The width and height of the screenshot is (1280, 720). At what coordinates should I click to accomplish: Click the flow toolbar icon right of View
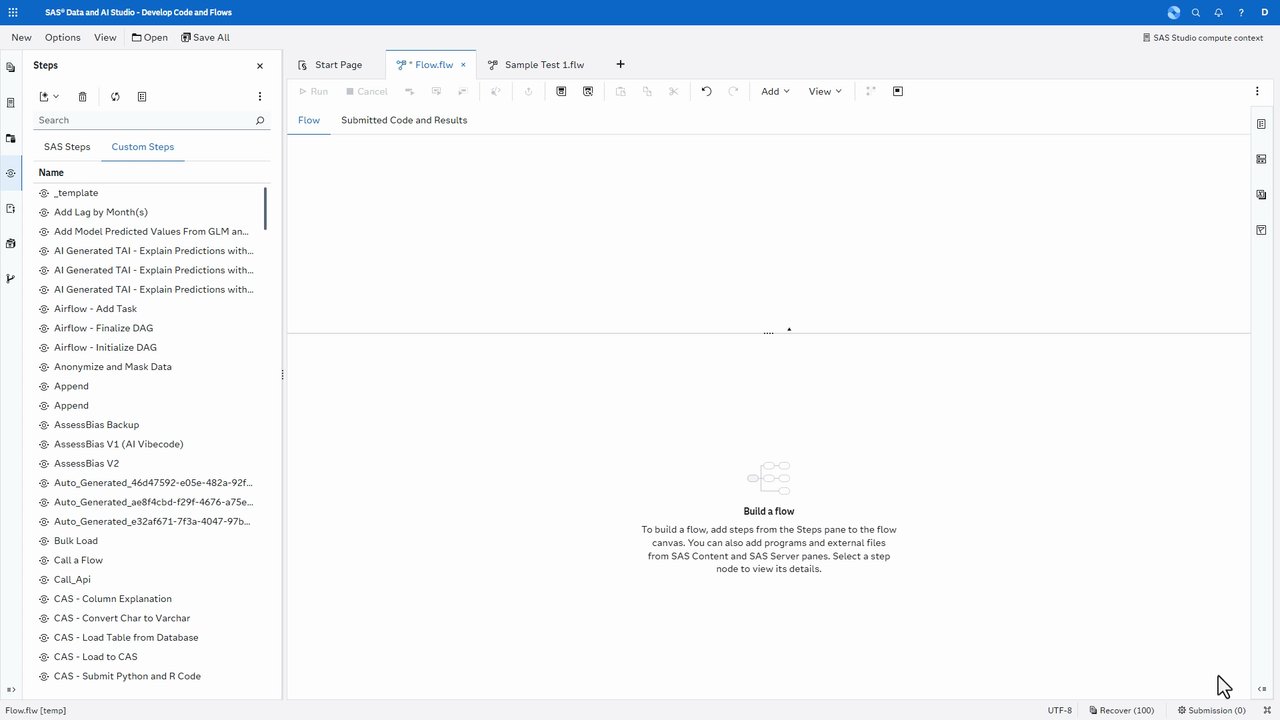871,91
